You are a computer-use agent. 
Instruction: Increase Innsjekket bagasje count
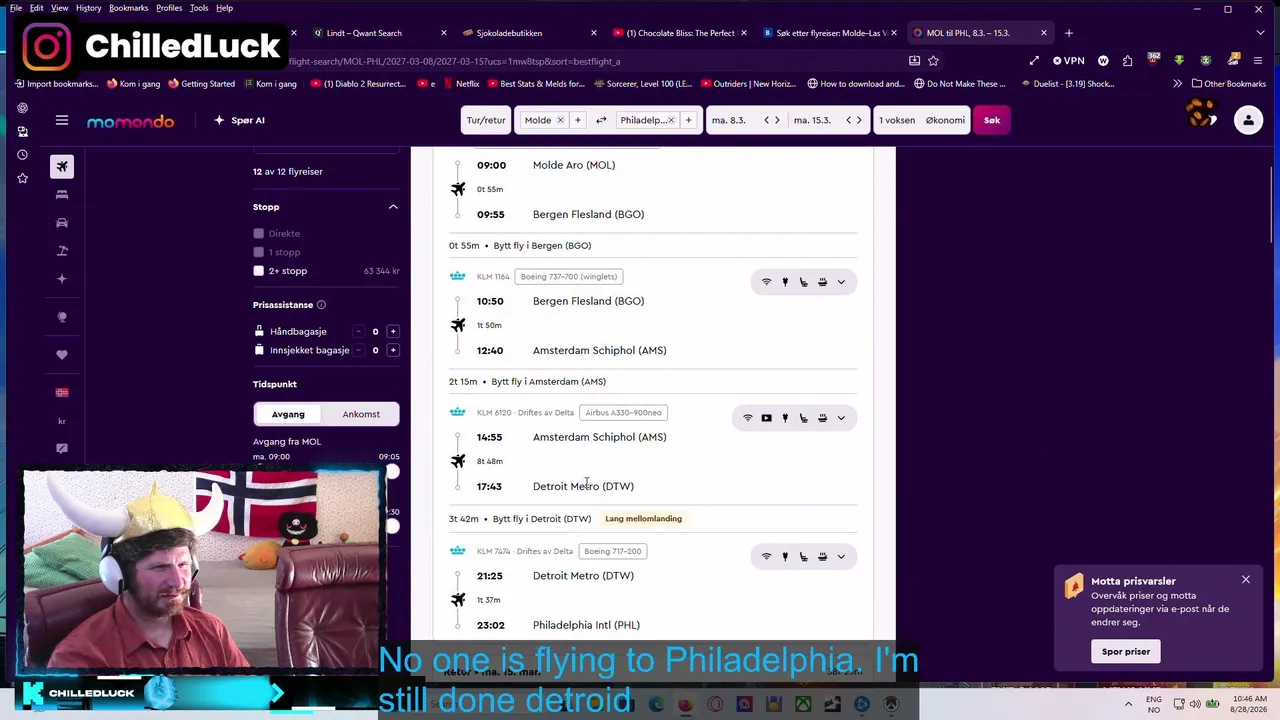pos(393,350)
